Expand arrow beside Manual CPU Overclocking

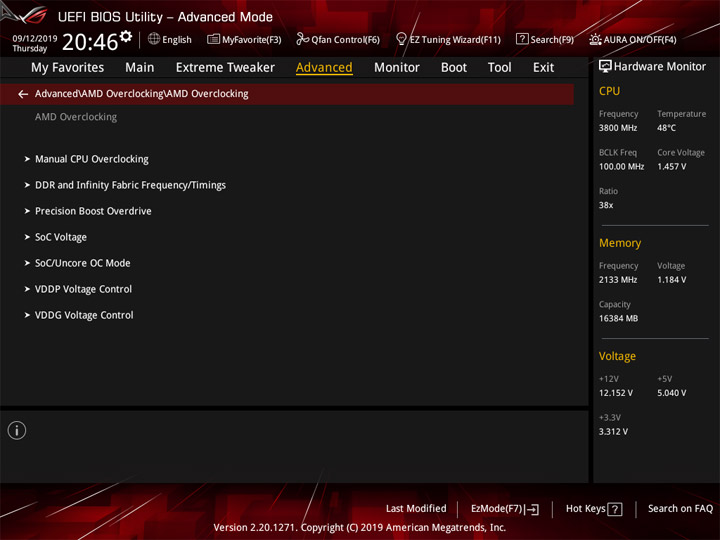pos(27,159)
